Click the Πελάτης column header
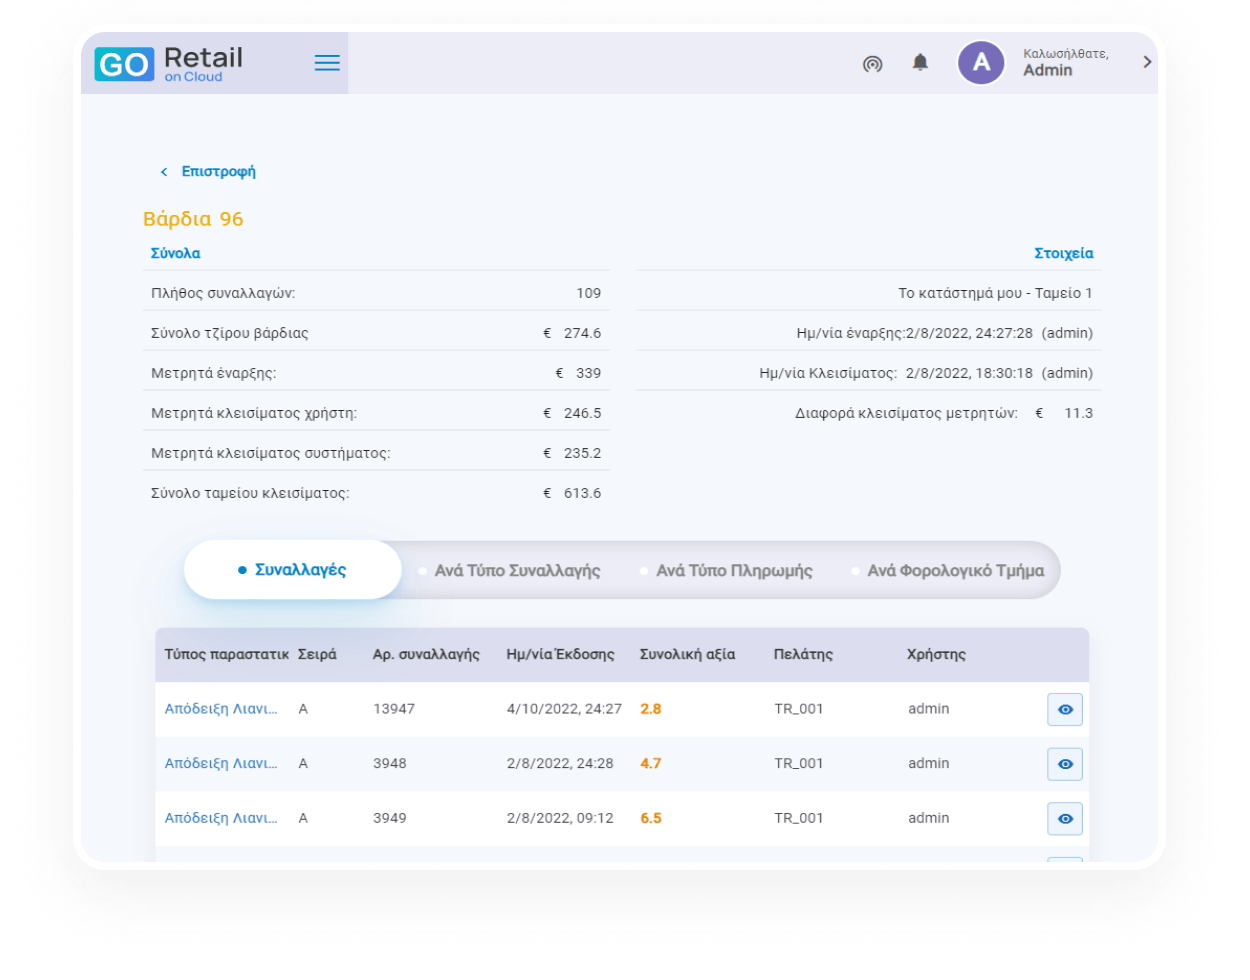This screenshot has width=1250, height=980. pos(803,655)
